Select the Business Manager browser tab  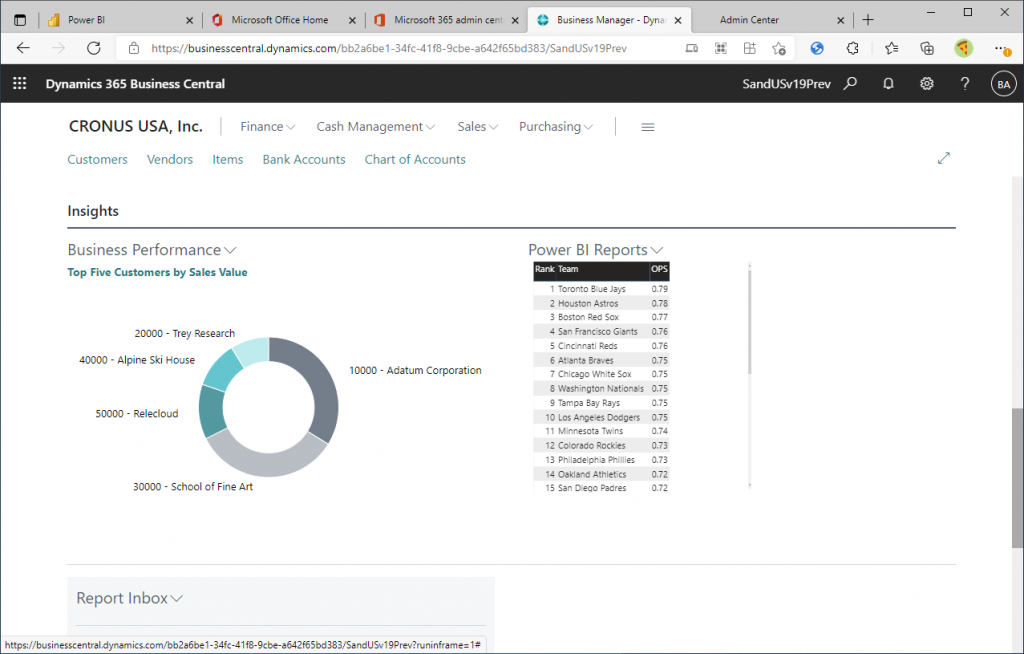click(610, 20)
